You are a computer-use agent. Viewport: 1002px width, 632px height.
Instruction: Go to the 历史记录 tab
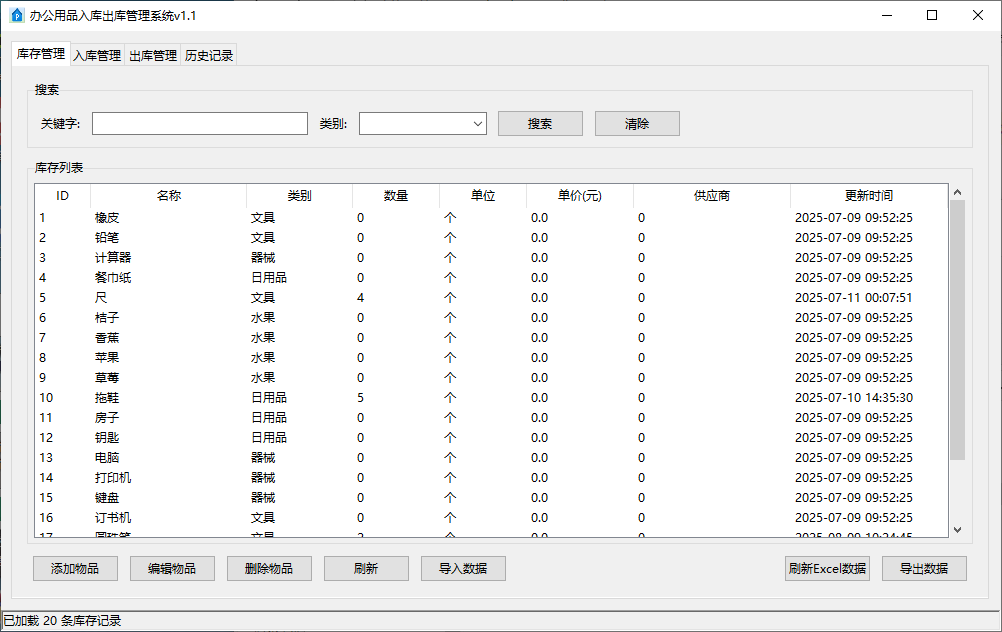point(209,56)
